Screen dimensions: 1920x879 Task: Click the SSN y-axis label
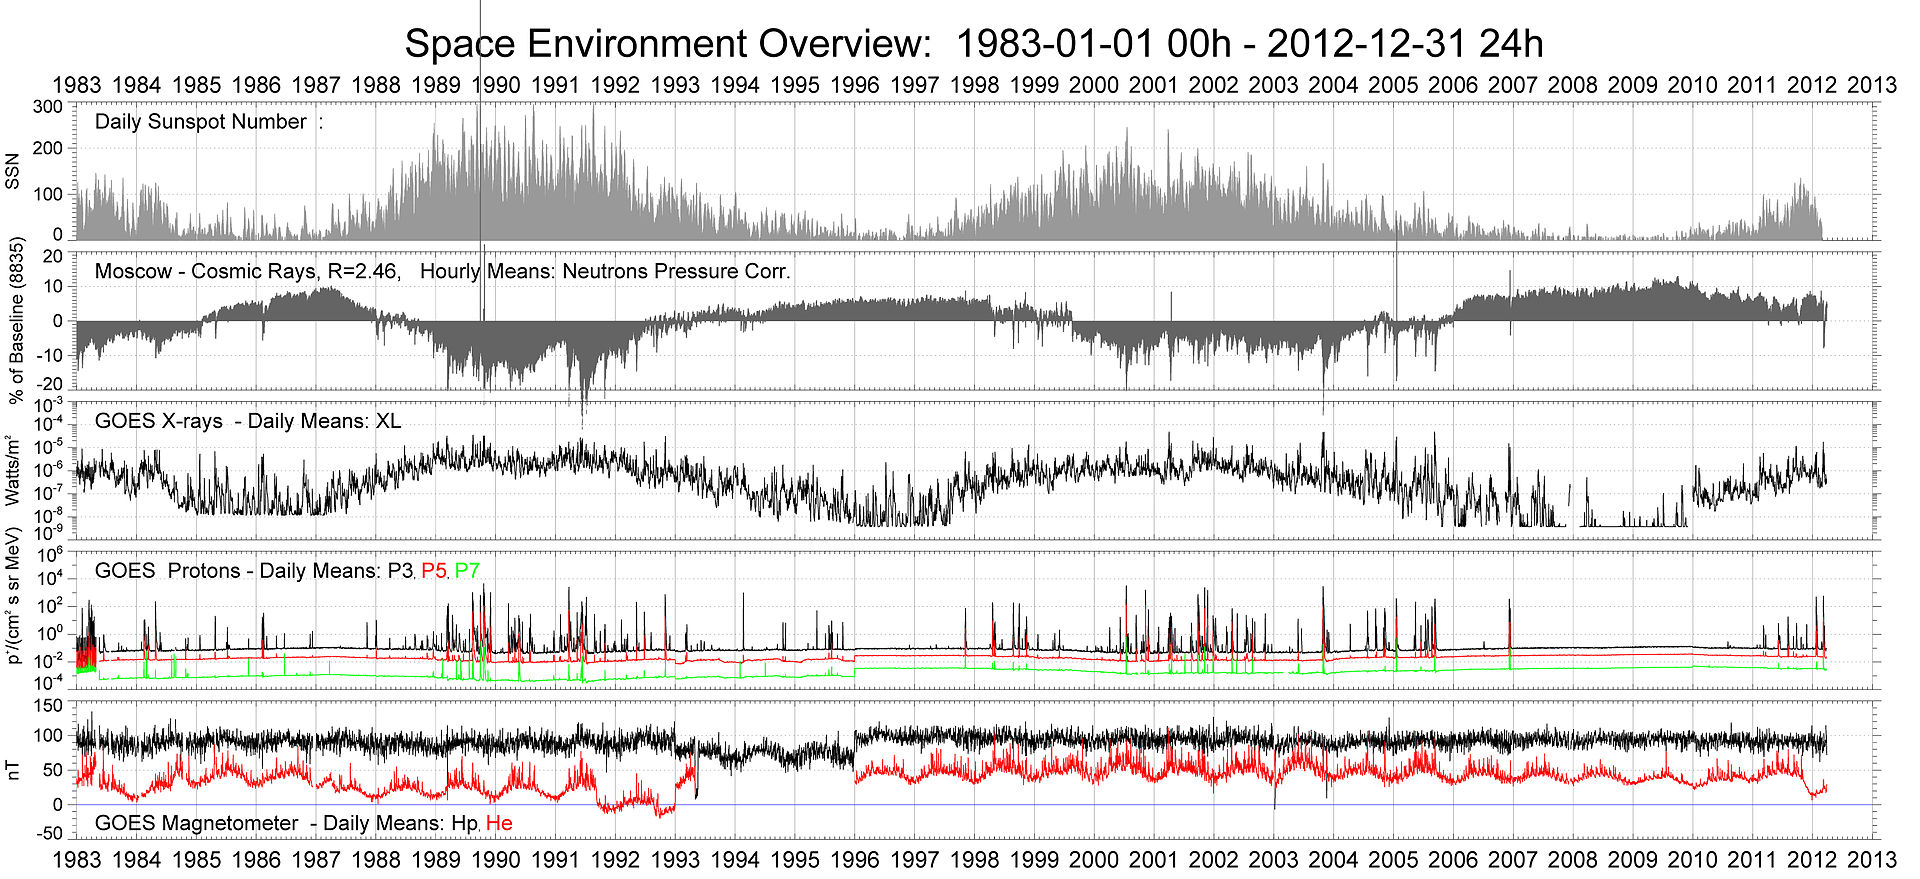[13, 171]
